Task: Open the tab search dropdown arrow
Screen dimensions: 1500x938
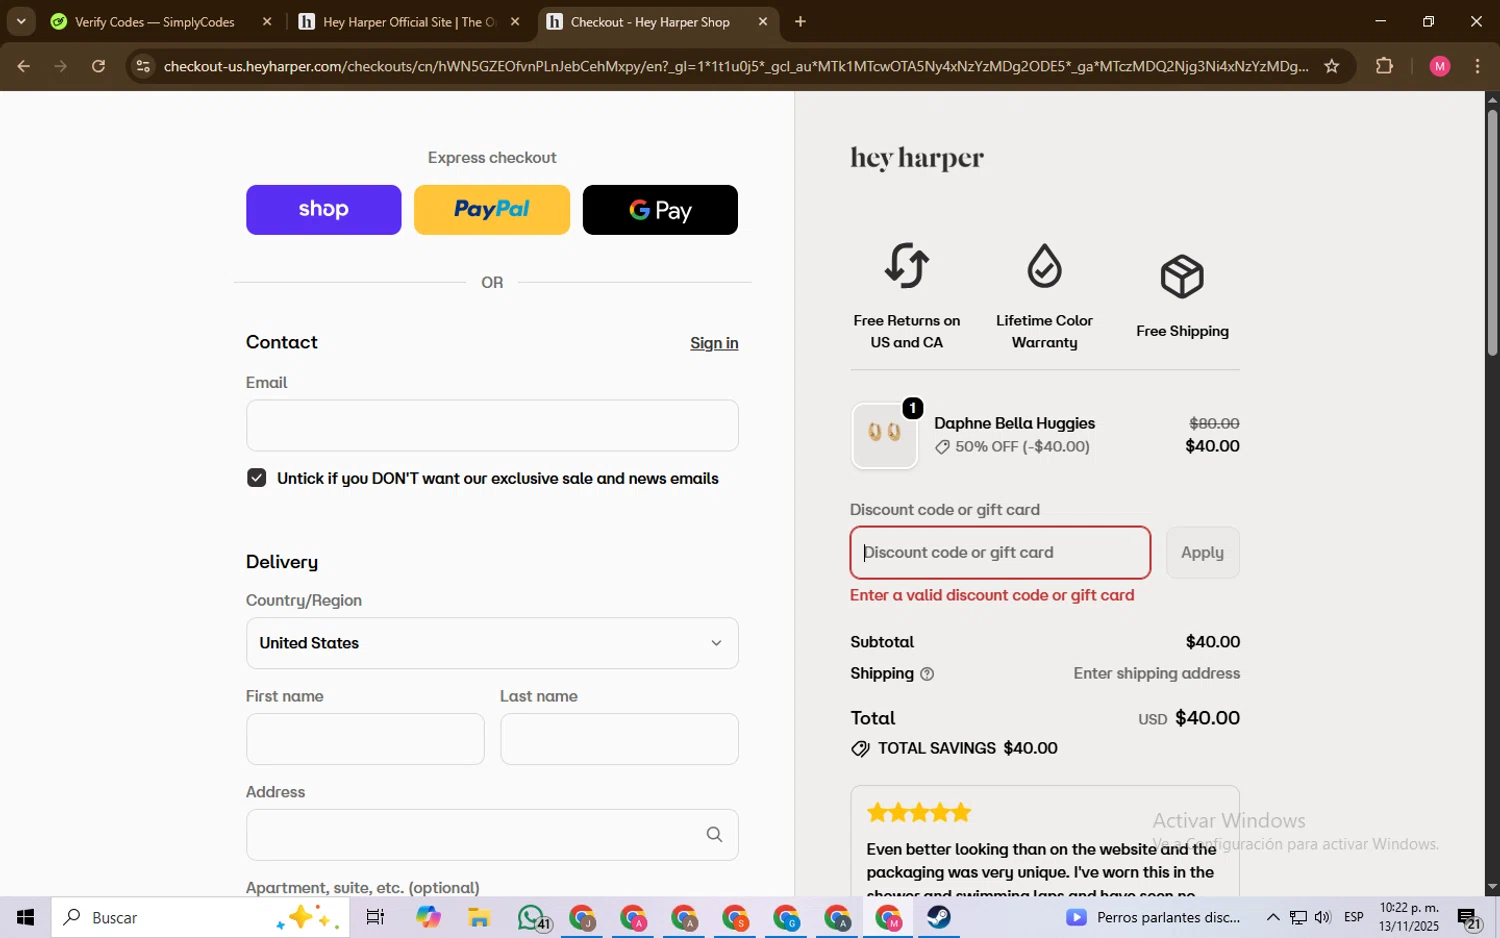Action: (x=21, y=21)
